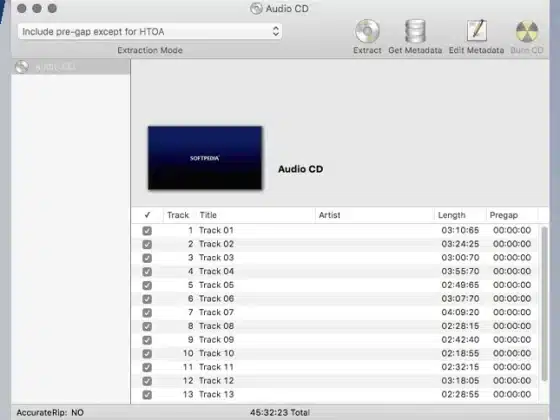This screenshot has width=560, height=420.
Task: Select 'Track 10' title cell
Action: [216, 353]
